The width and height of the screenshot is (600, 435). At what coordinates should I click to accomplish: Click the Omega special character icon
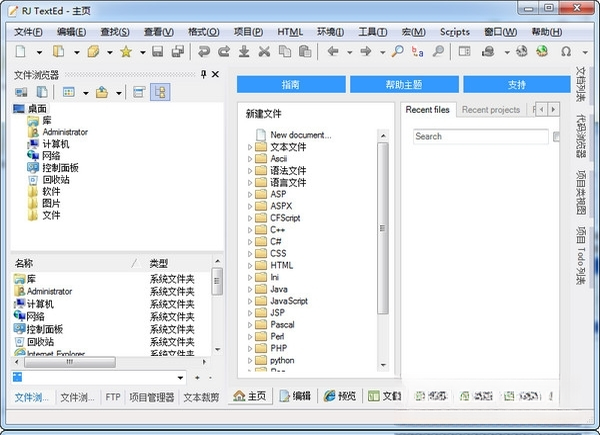click(x=566, y=51)
